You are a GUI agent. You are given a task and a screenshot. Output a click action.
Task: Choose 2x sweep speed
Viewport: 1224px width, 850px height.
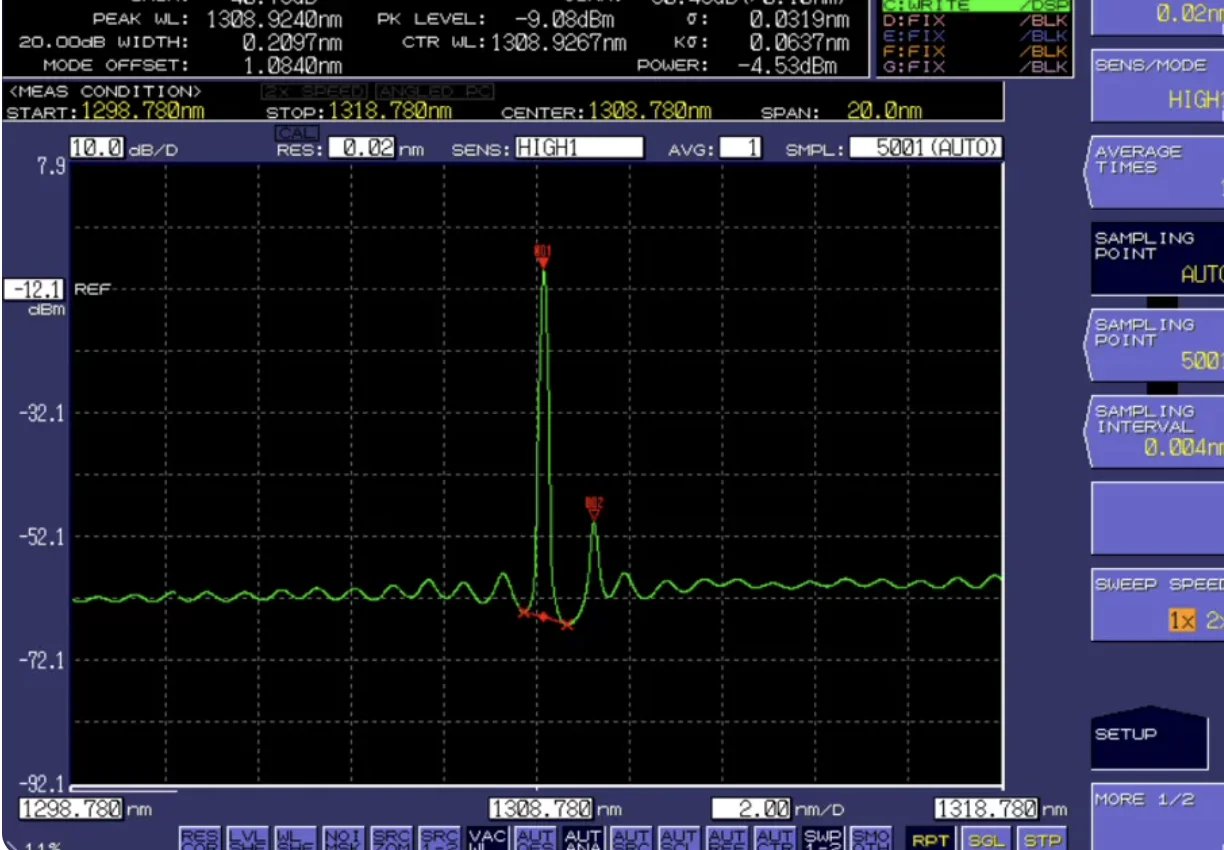click(1213, 620)
